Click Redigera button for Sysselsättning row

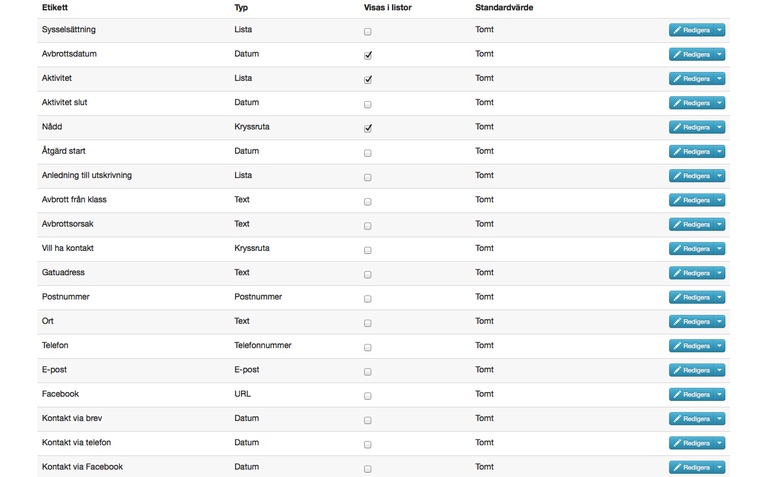coord(691,30)
